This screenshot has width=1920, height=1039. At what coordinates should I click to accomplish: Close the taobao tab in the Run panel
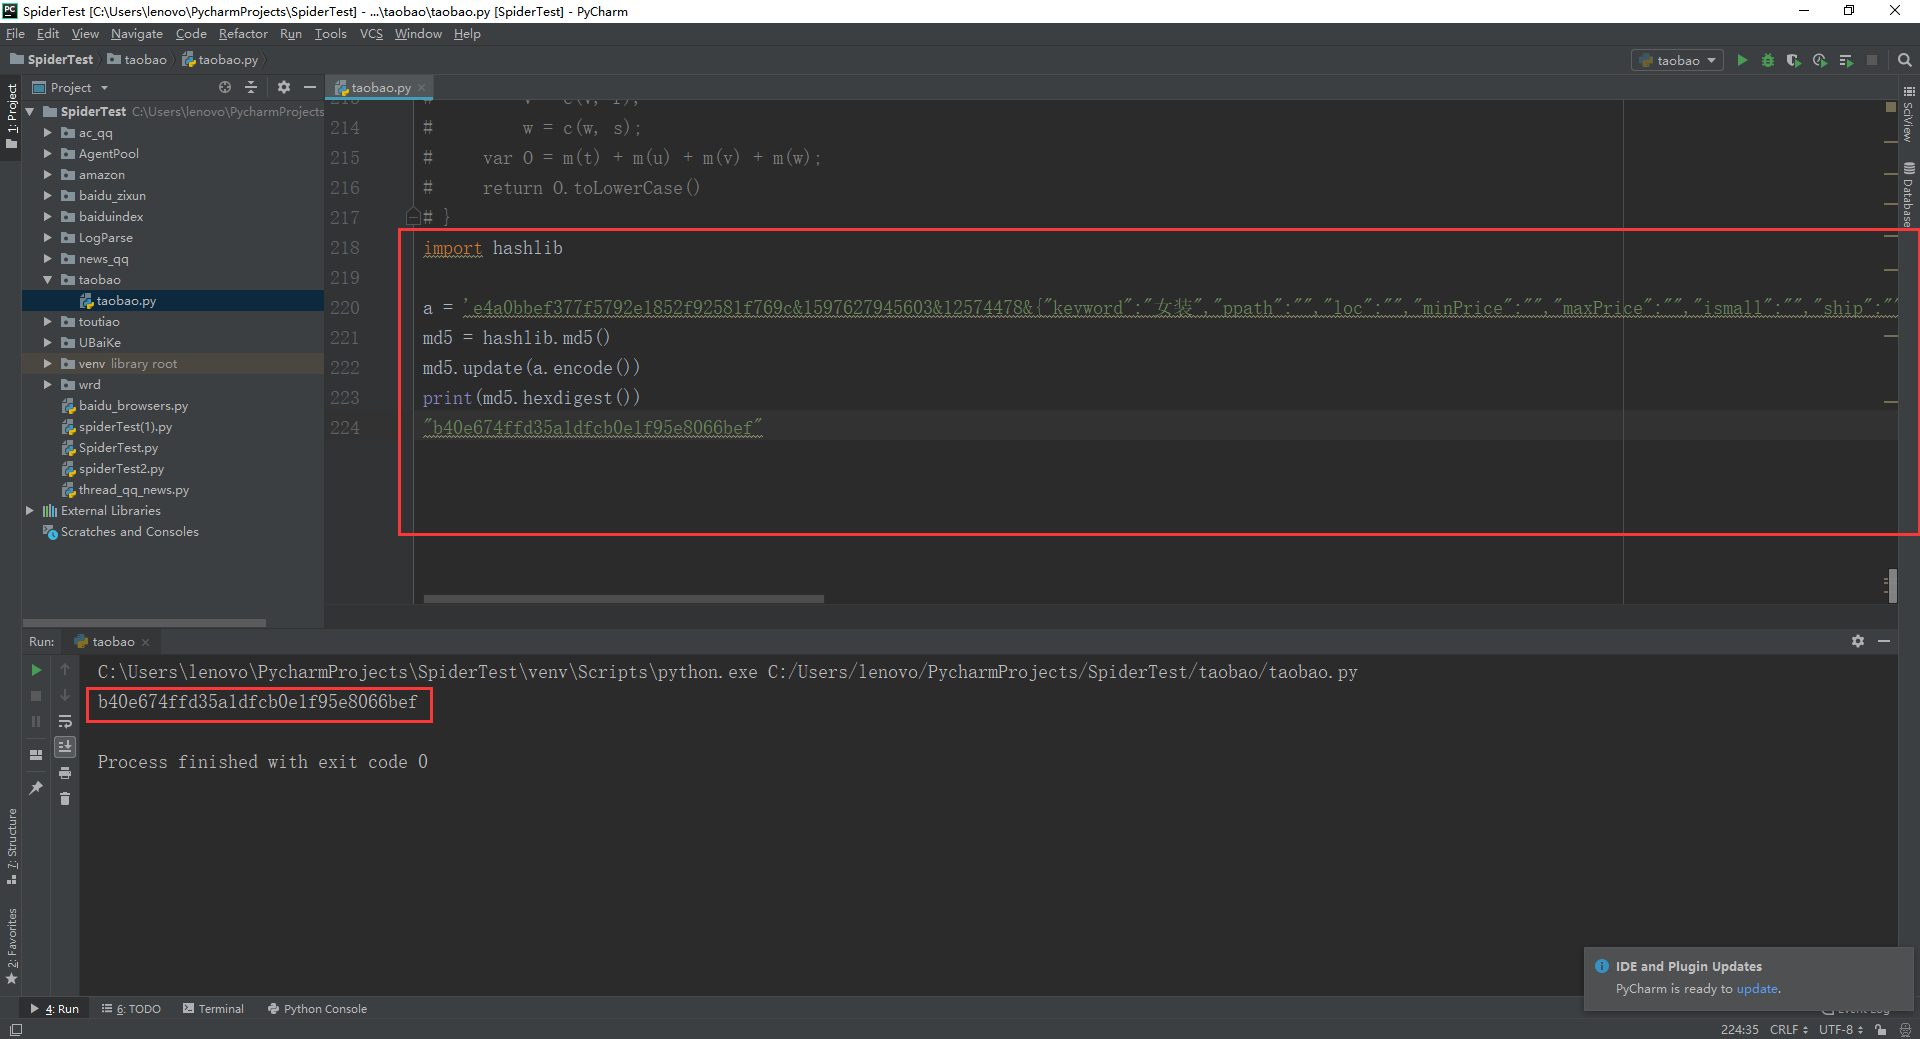point(146,642)
